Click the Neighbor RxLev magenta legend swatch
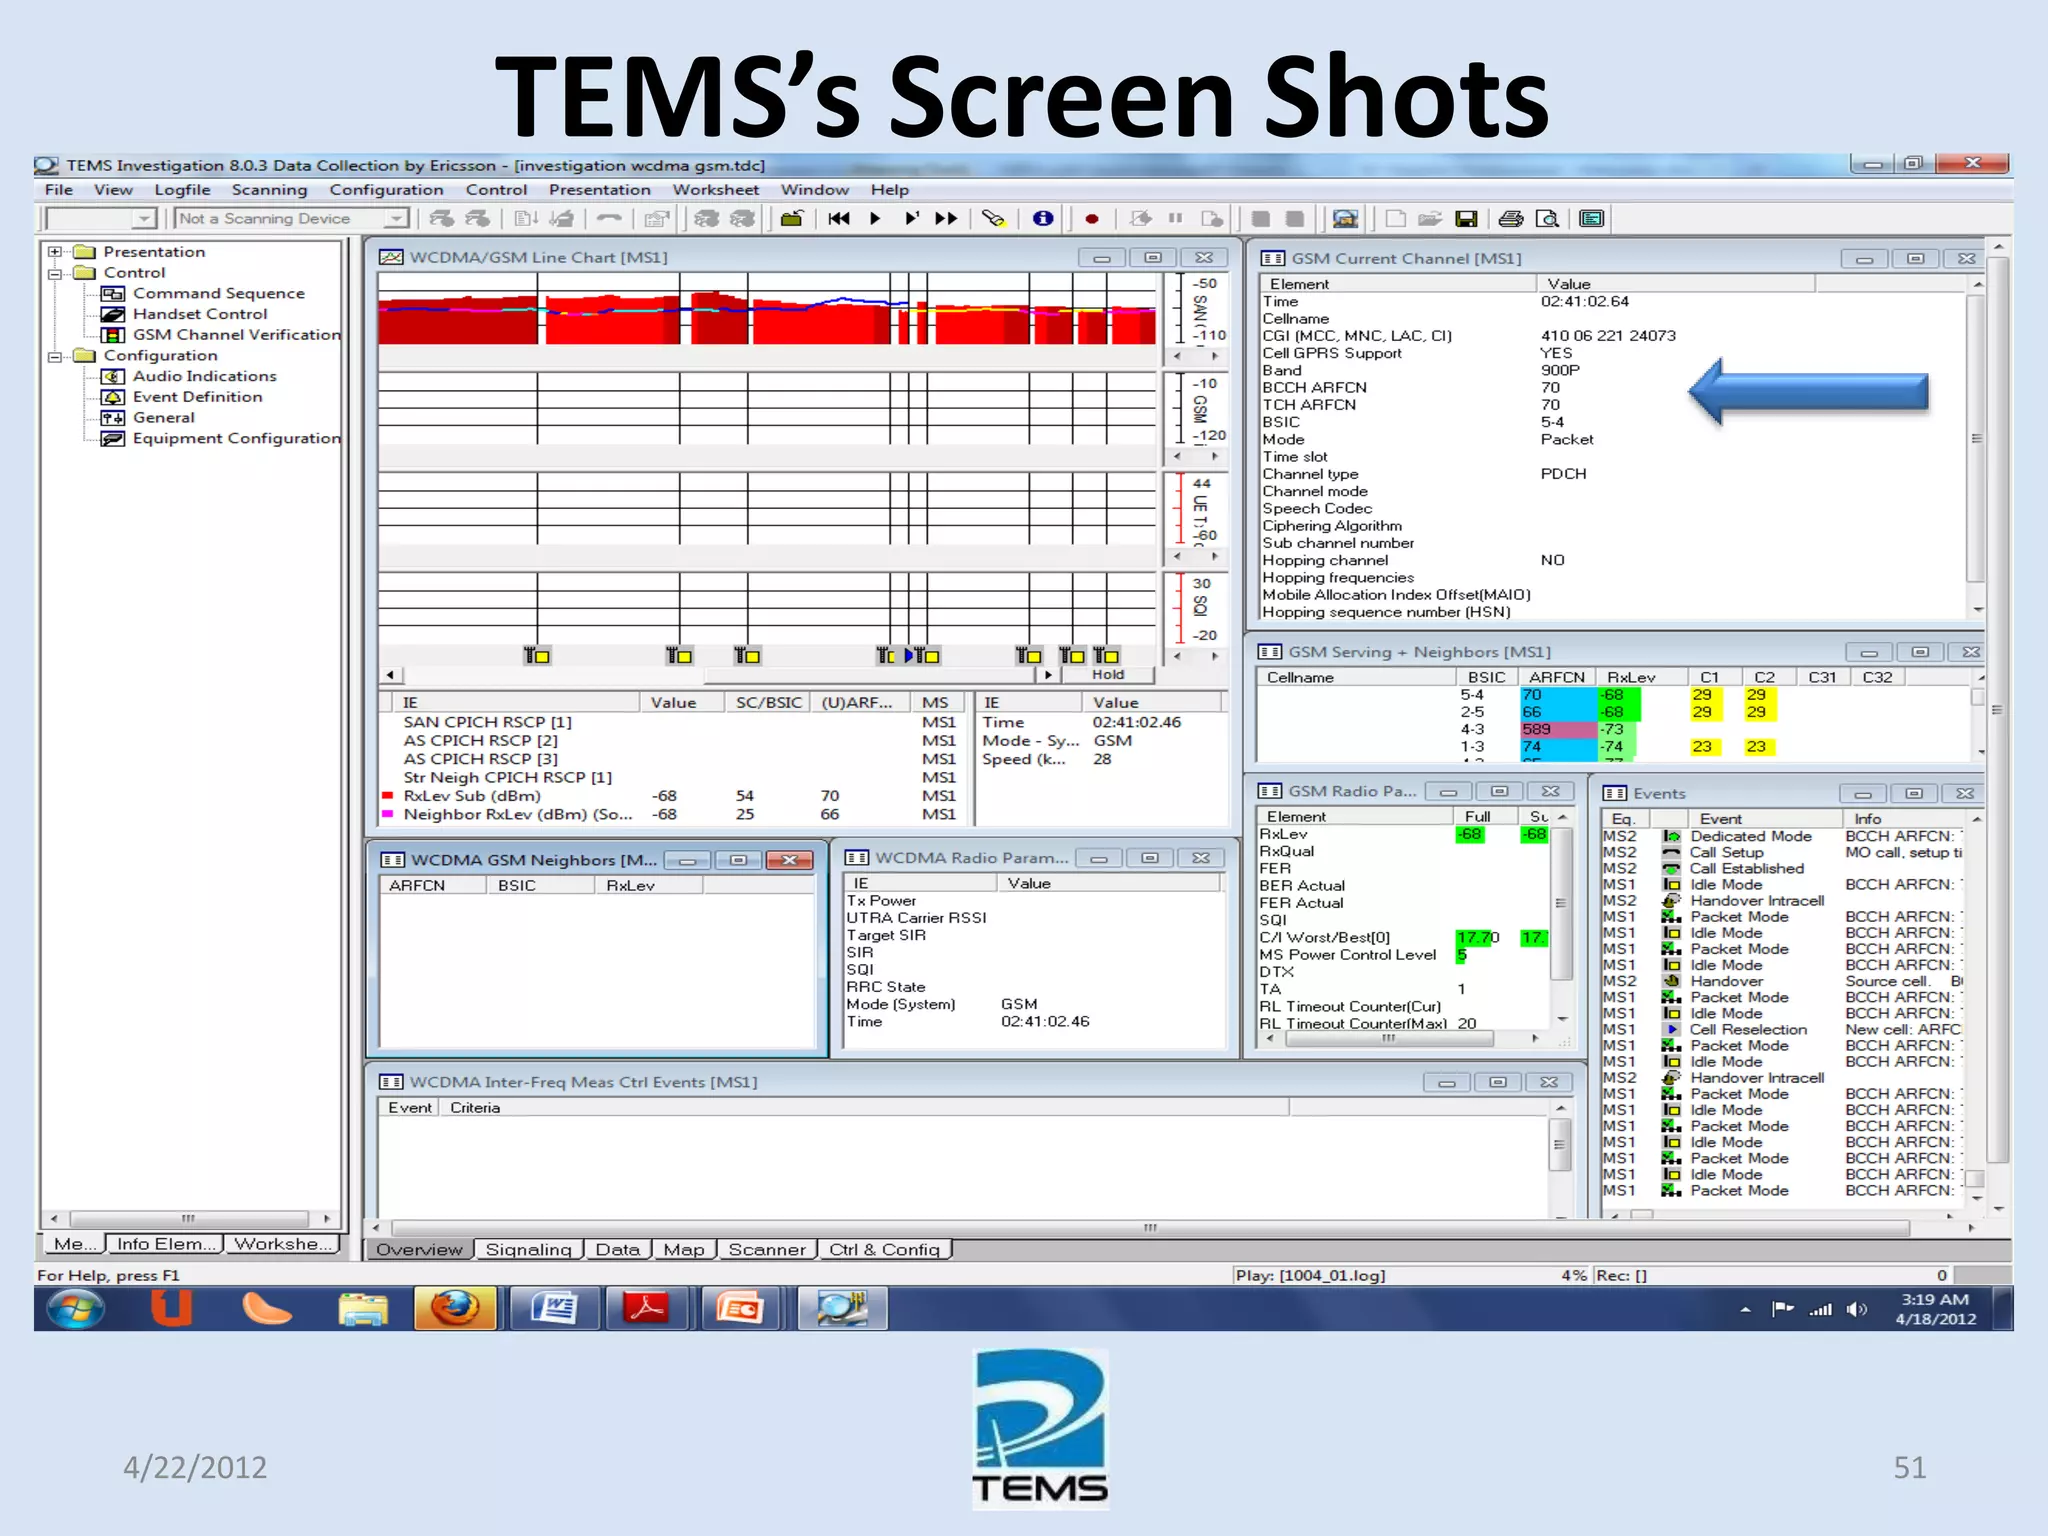The height and width of the screenshot is (1536, 2048). [387, 815]
